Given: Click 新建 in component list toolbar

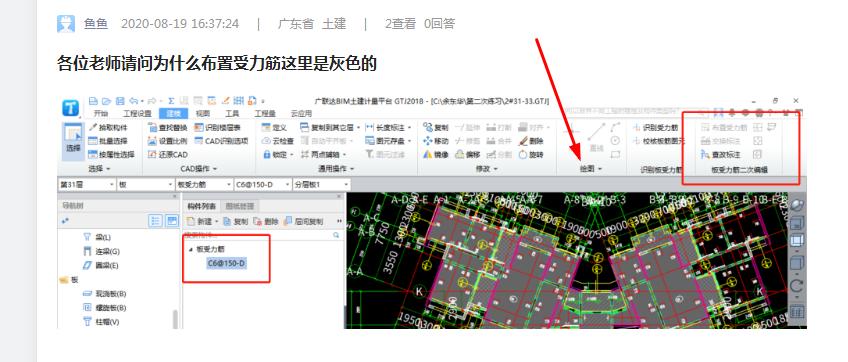Looking at the screenshot, I should point(202,221).
